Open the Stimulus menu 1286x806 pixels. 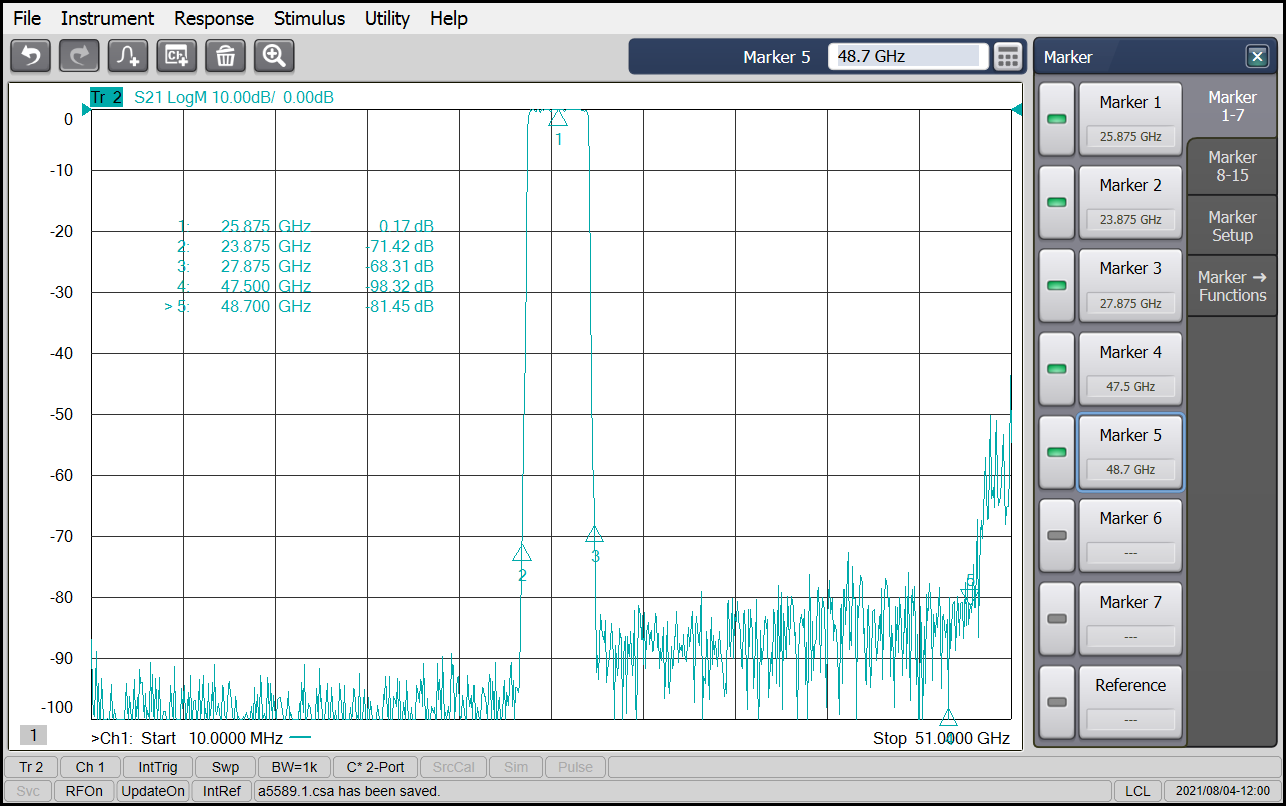pyautogui.click(x=309, y=18)
